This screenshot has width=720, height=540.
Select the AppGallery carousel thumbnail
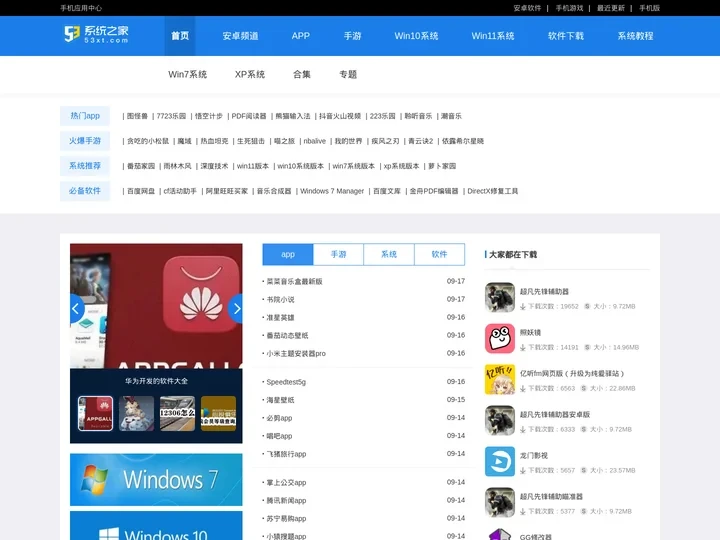coord(96,413)
